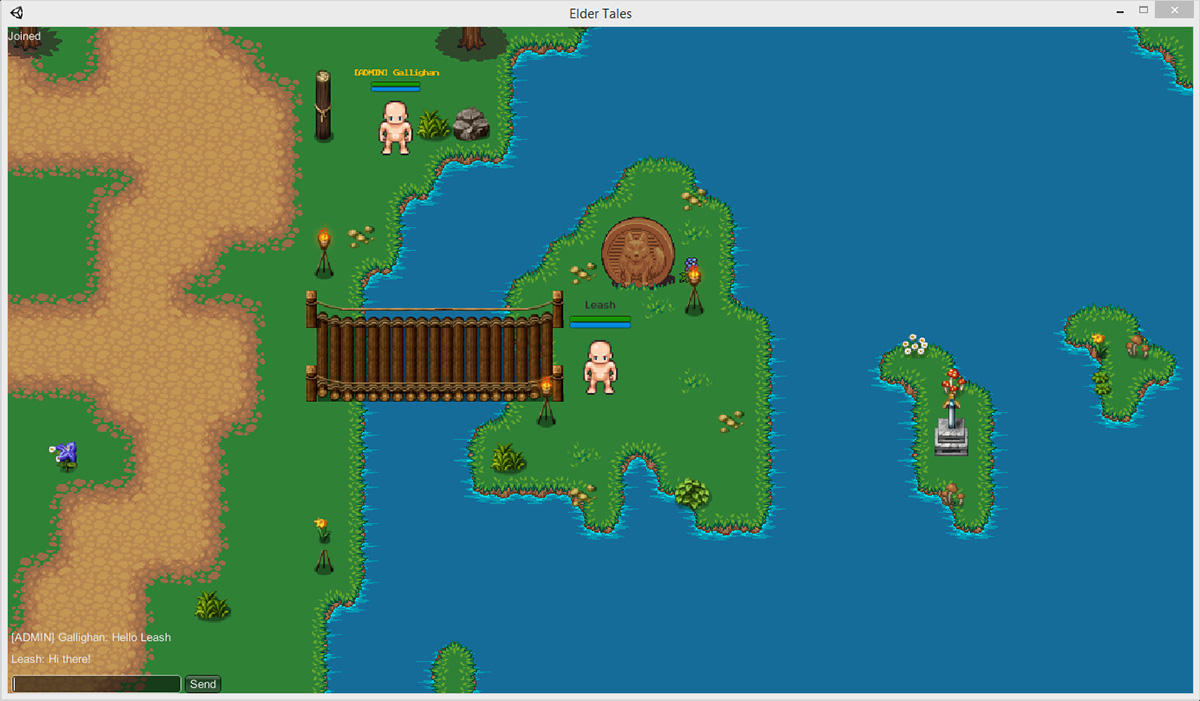Click the "Leash" name label above the player
This screenshot has height=701, width=1200.
click(600, 305)
